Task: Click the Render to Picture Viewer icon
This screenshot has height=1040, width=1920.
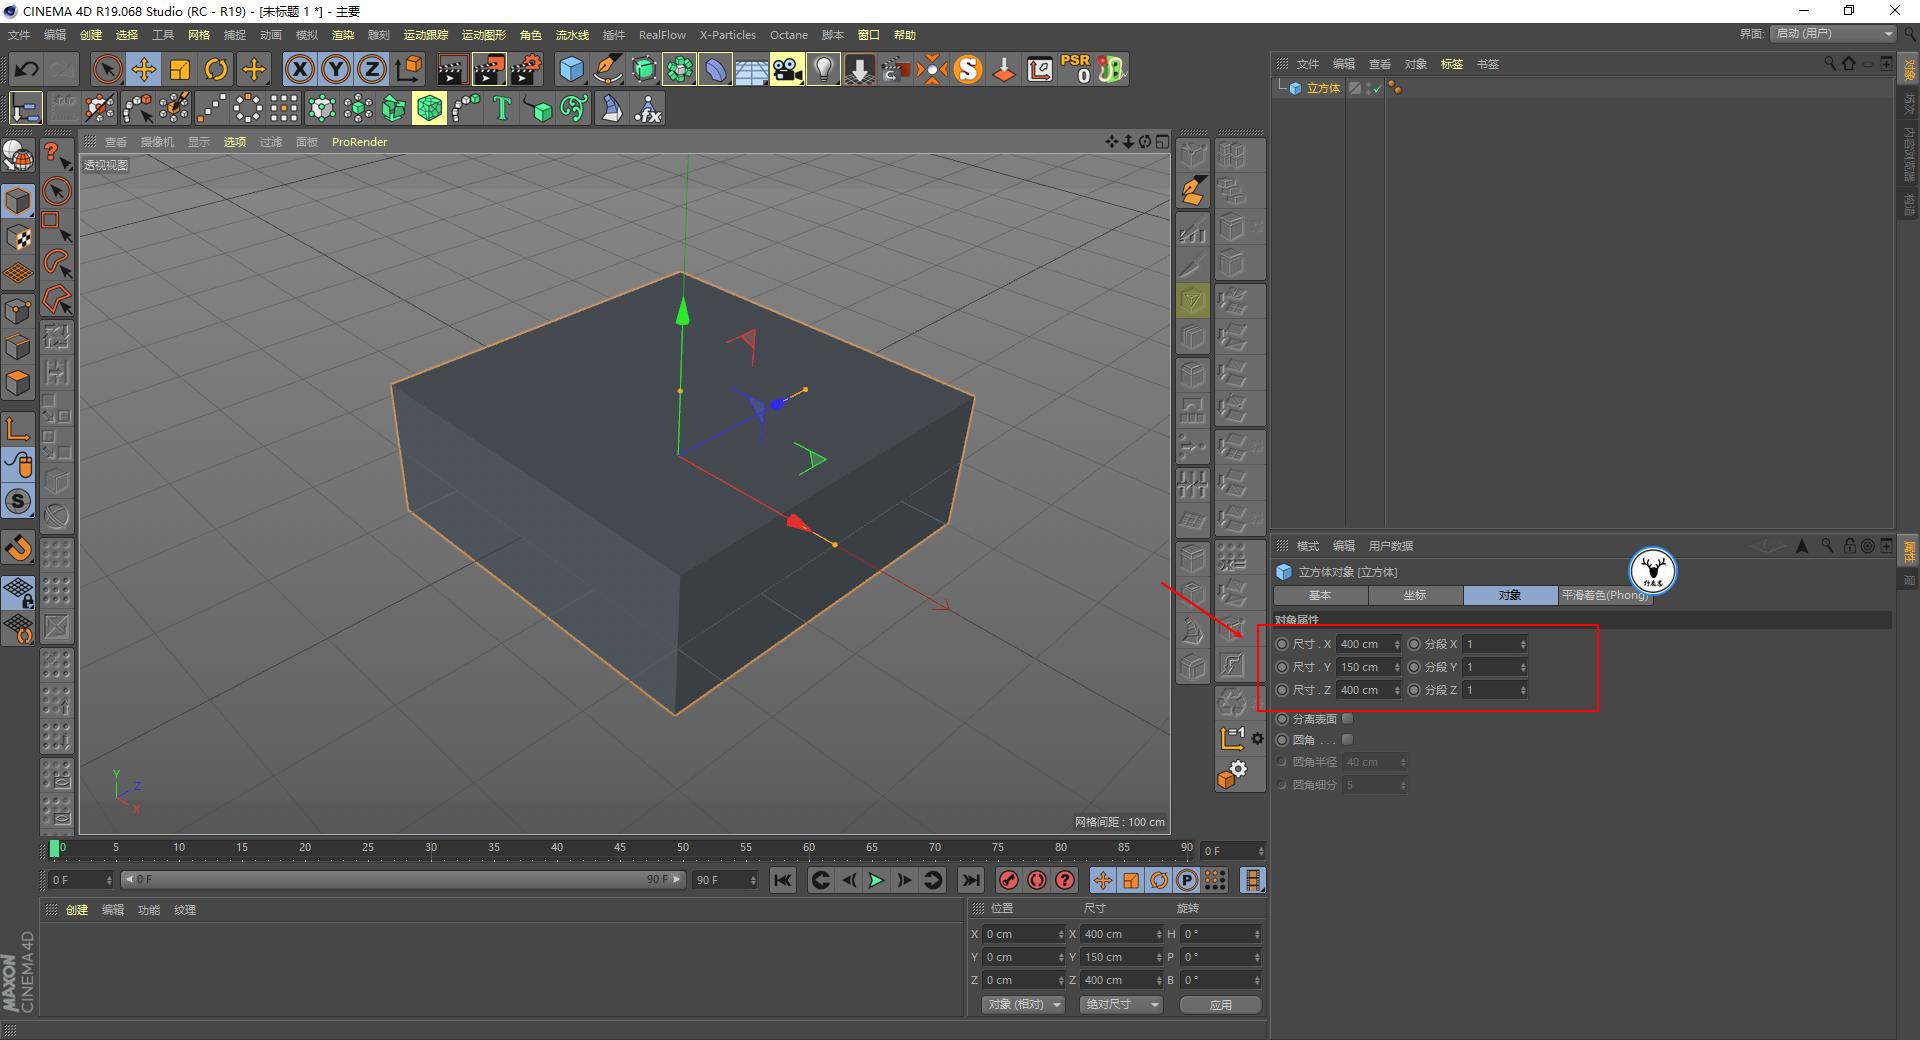Action: point(489,69)
